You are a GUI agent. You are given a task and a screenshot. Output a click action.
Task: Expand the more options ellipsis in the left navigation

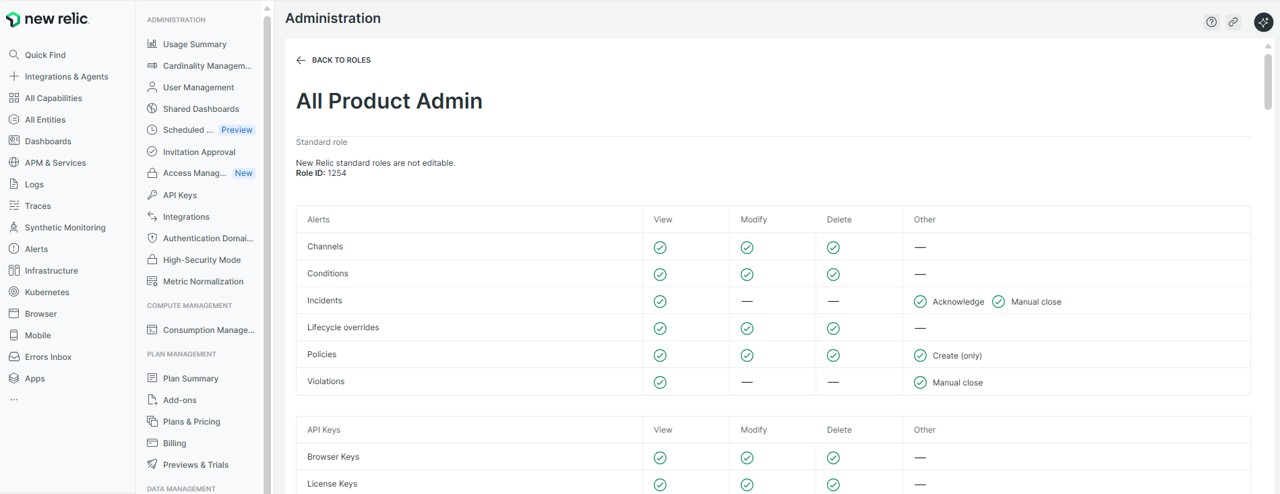[14, 399]
